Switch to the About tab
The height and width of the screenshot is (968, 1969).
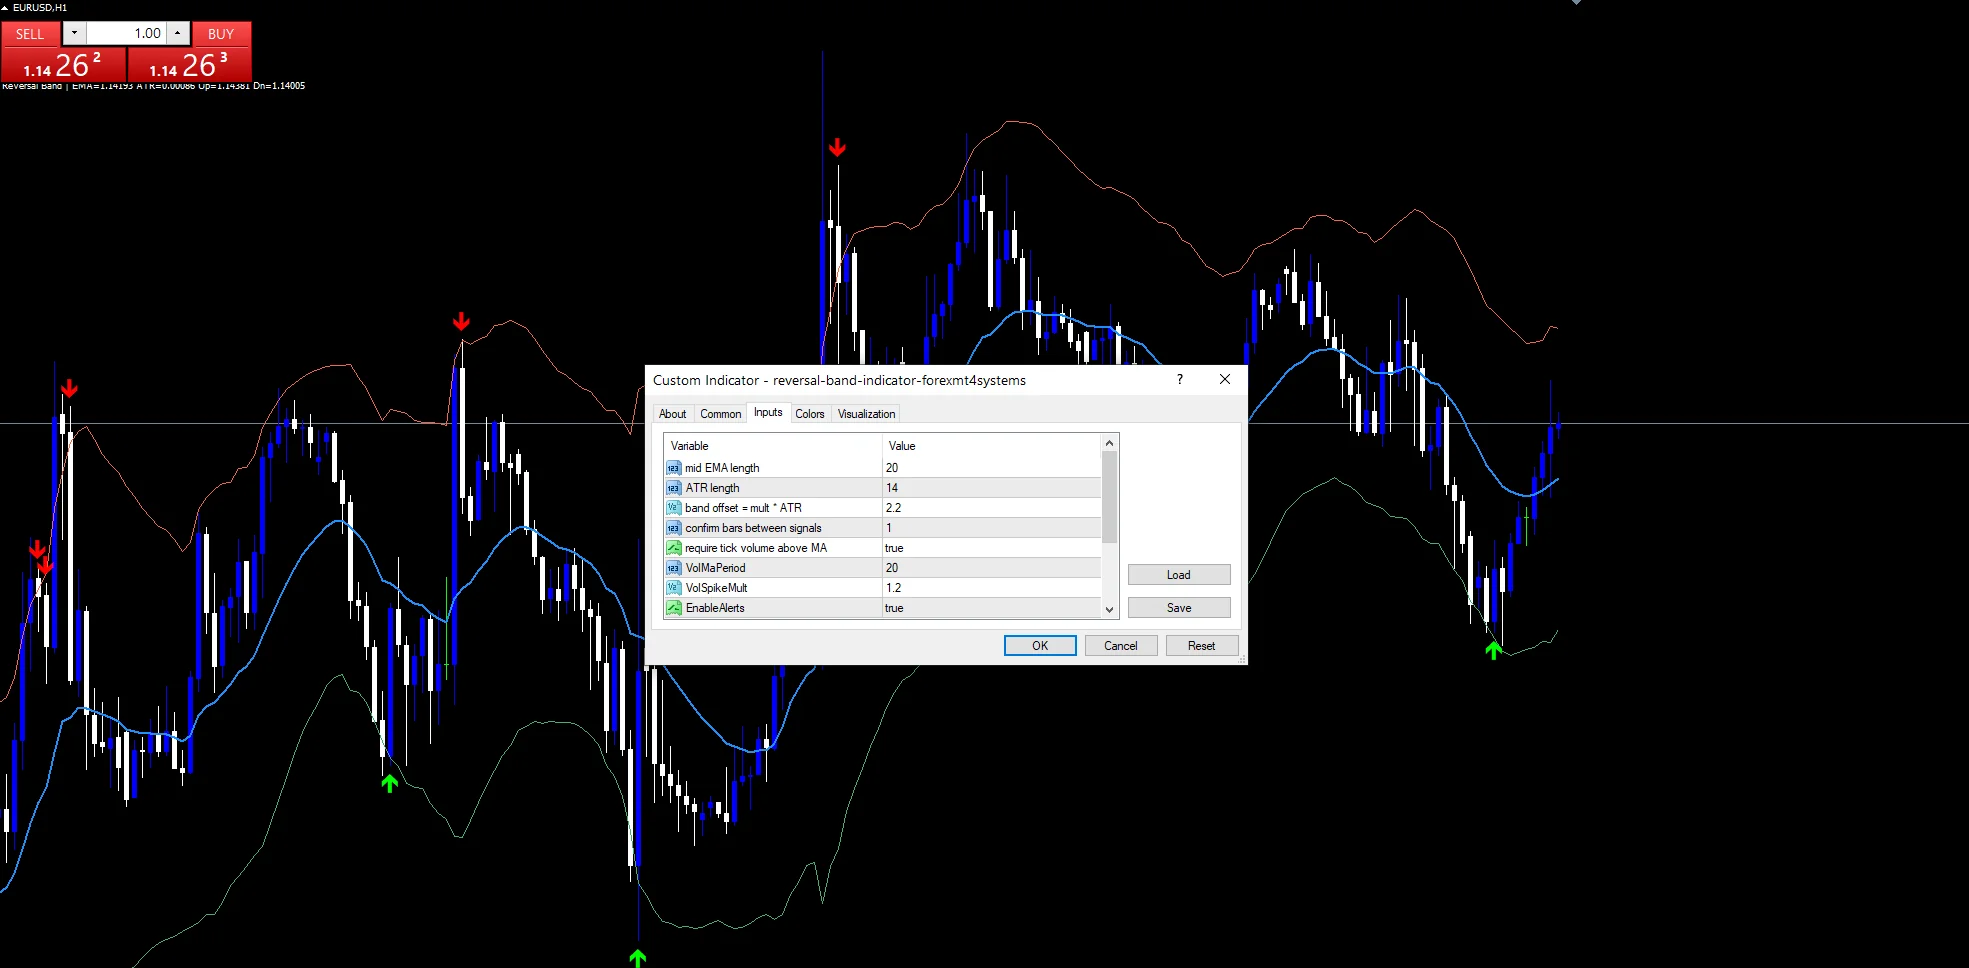pyautogui.click(x=673, y=414)
